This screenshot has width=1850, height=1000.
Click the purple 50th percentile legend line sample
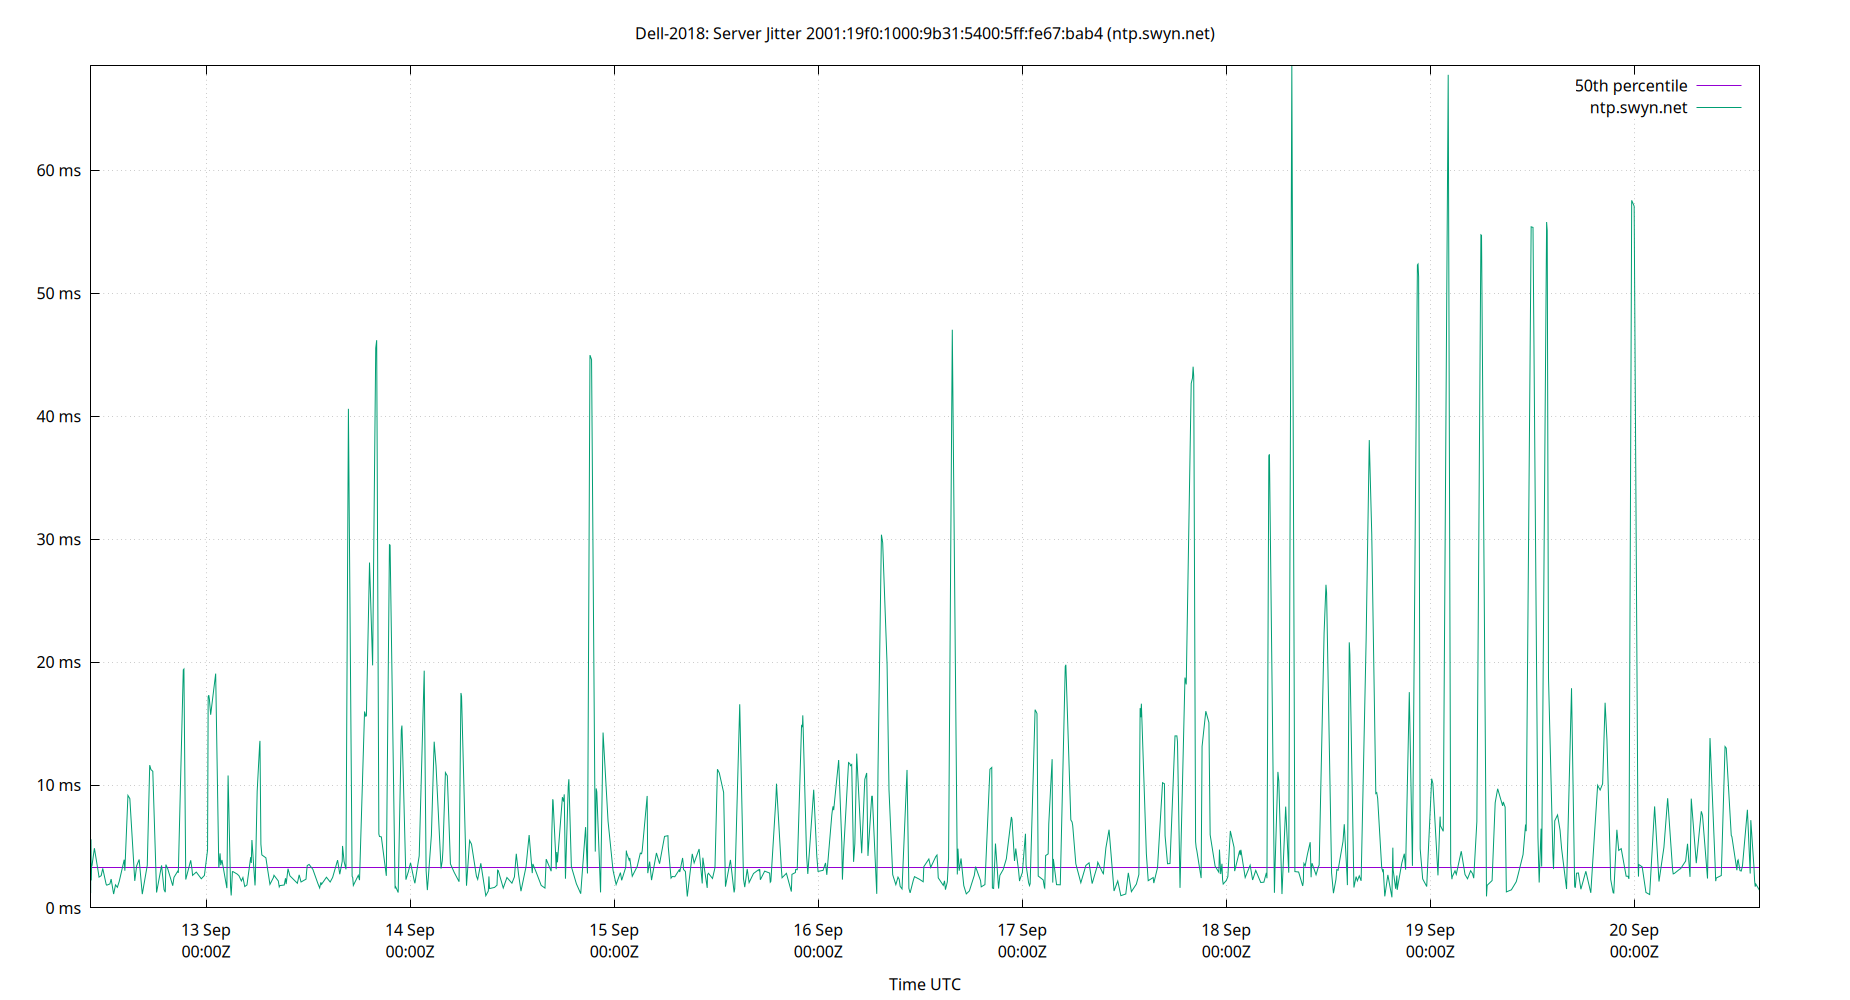click(x=1717, y=85)
